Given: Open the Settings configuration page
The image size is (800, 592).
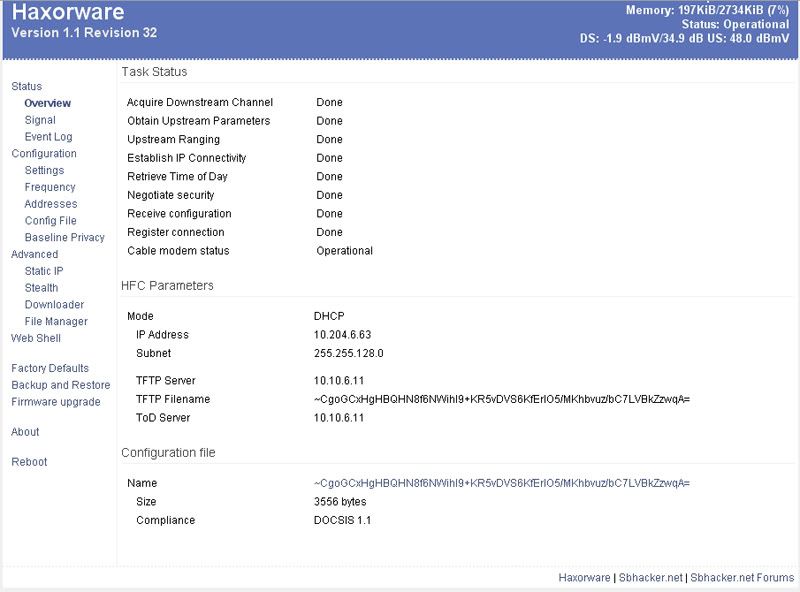Looking at the screenshot, I should tap(44, 170).
